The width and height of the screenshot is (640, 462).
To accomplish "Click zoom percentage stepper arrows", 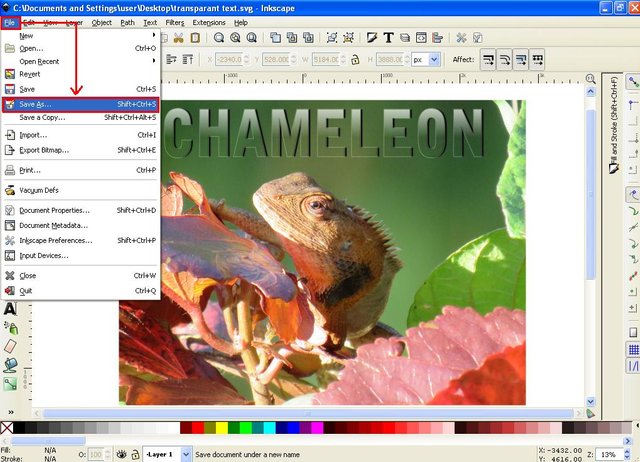I will (x=627, y=454).
